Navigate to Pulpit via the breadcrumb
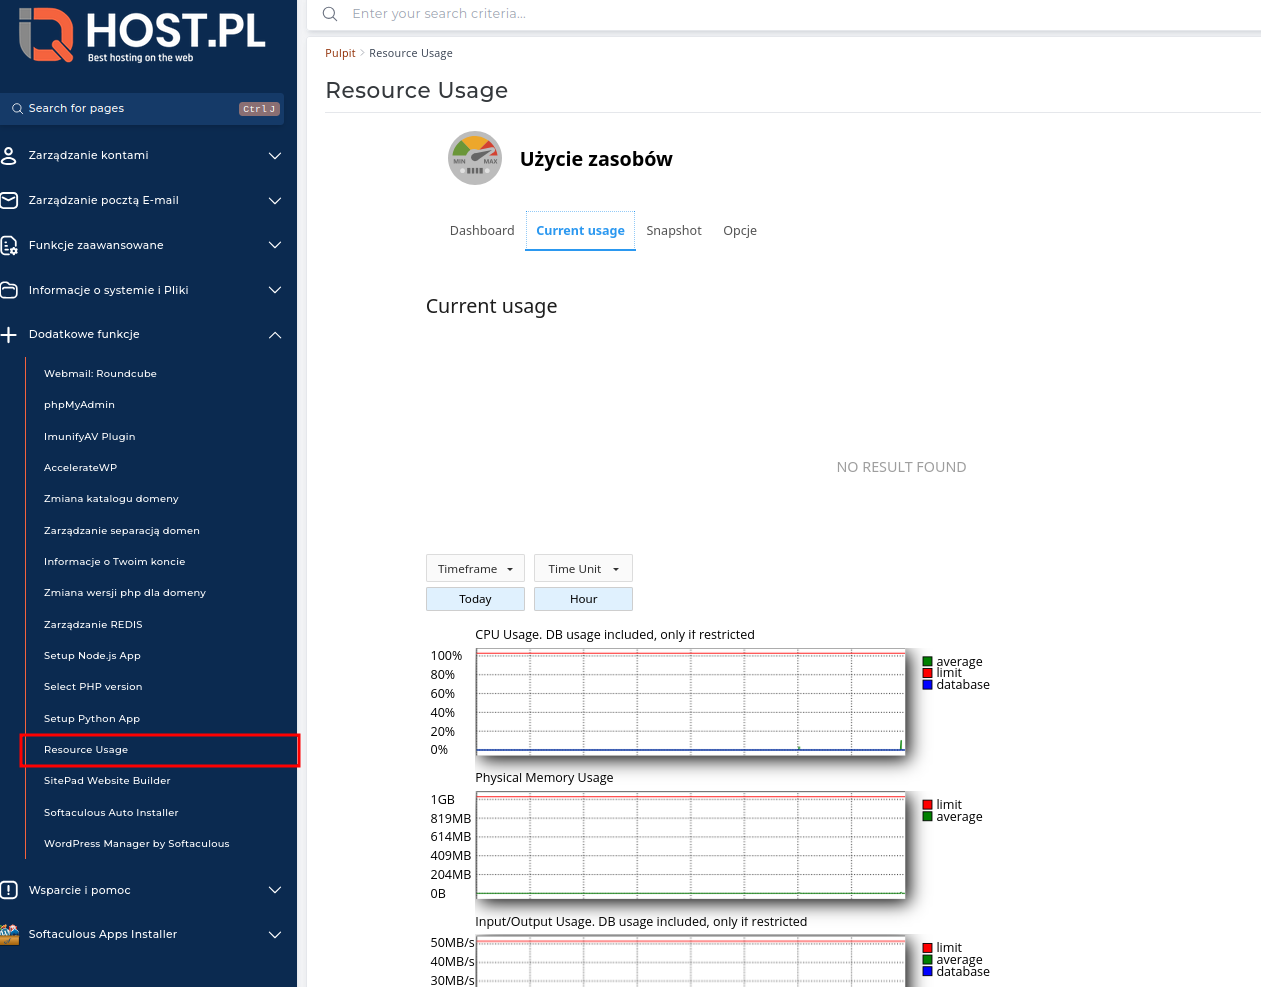1261x987 pixels. (x=340, y=52)
